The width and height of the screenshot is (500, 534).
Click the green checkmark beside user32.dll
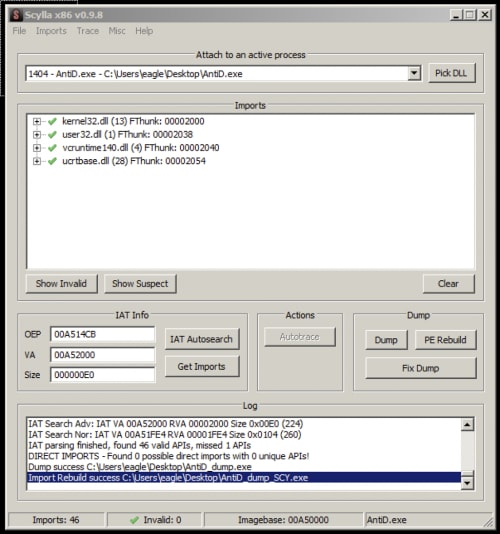click(x=52, y=135)
